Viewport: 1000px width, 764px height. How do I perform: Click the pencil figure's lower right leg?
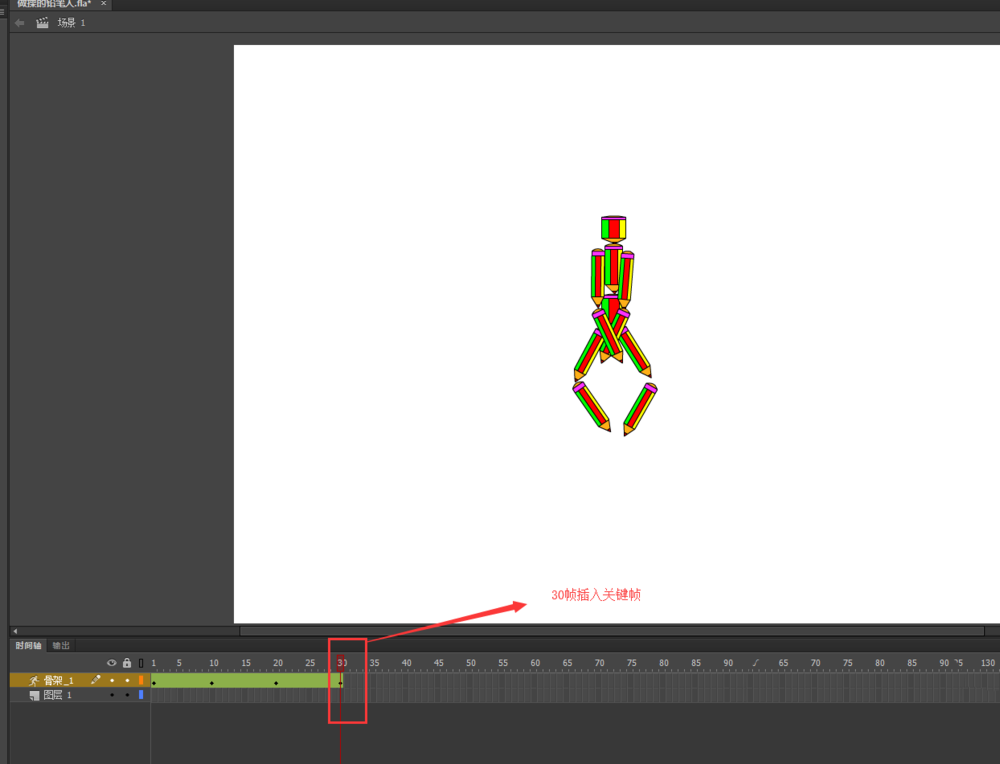[640, 409]
